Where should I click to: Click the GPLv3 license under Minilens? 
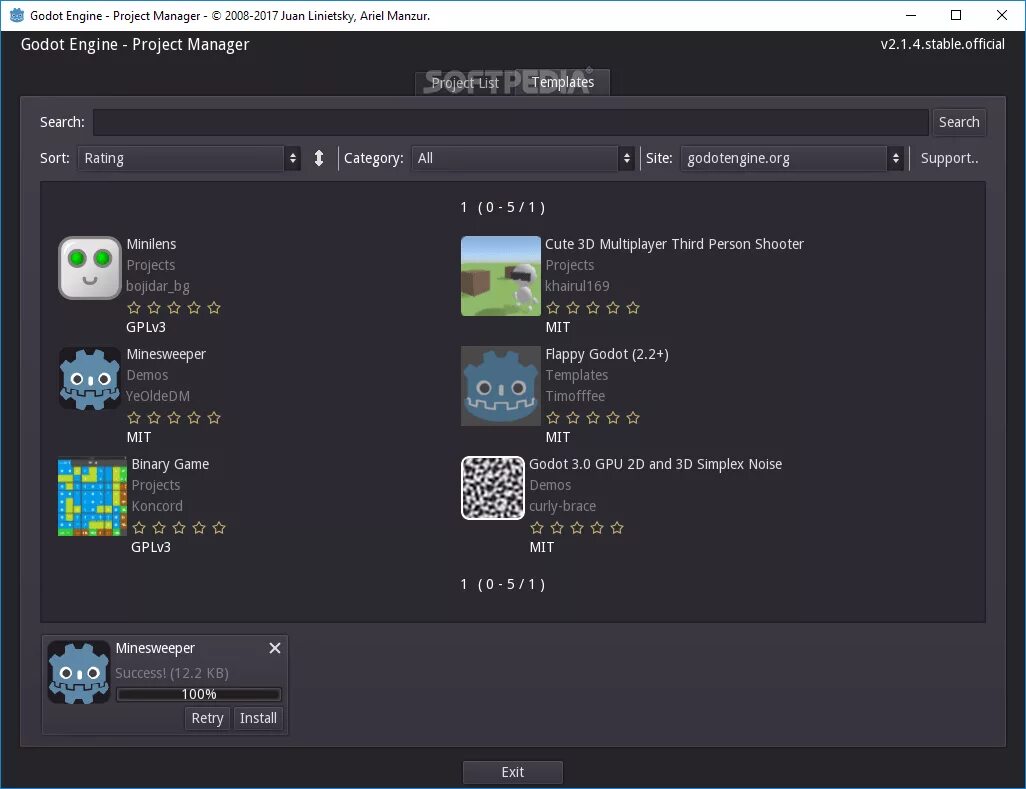[x=146, y=327]
